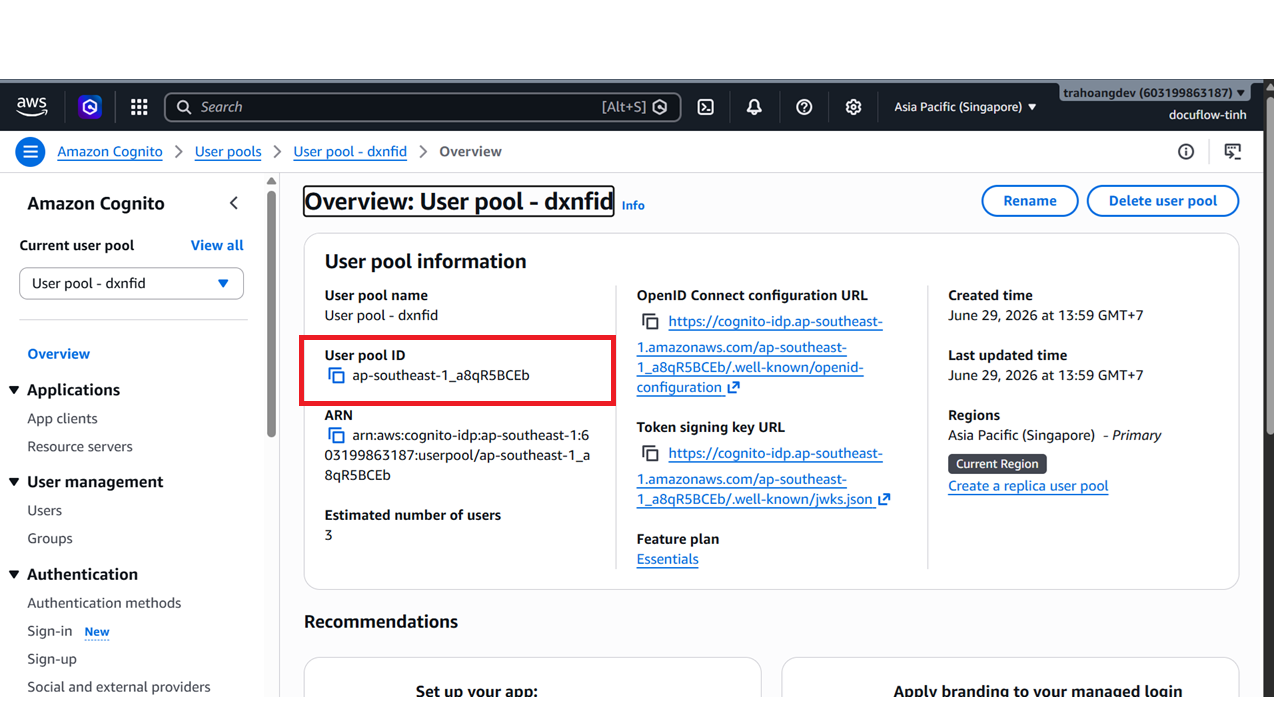Screen dimensions: 1278x720
Task: Click the Set up your app card title
Action: (477, 691)
